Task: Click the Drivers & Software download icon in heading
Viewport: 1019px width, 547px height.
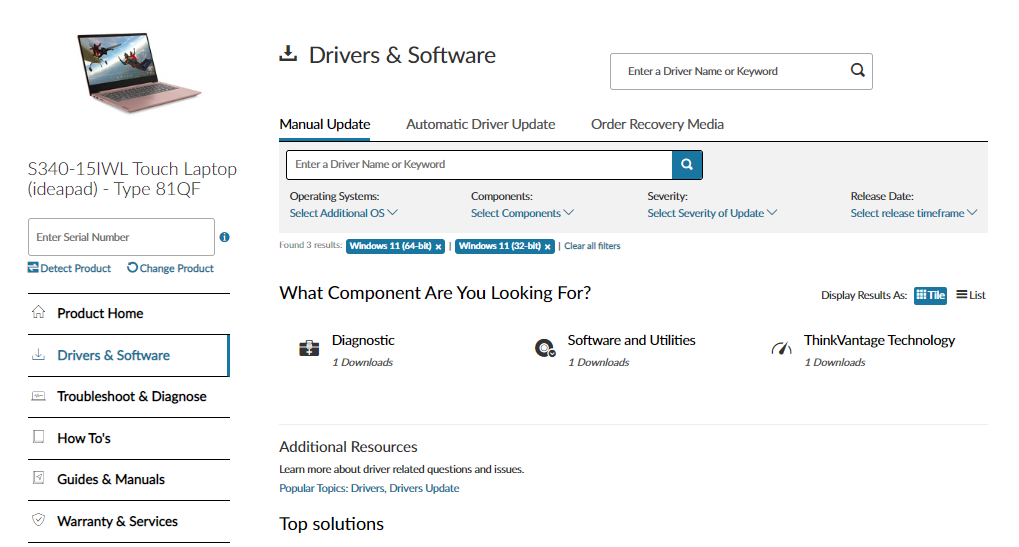Action: coord(288,54)
